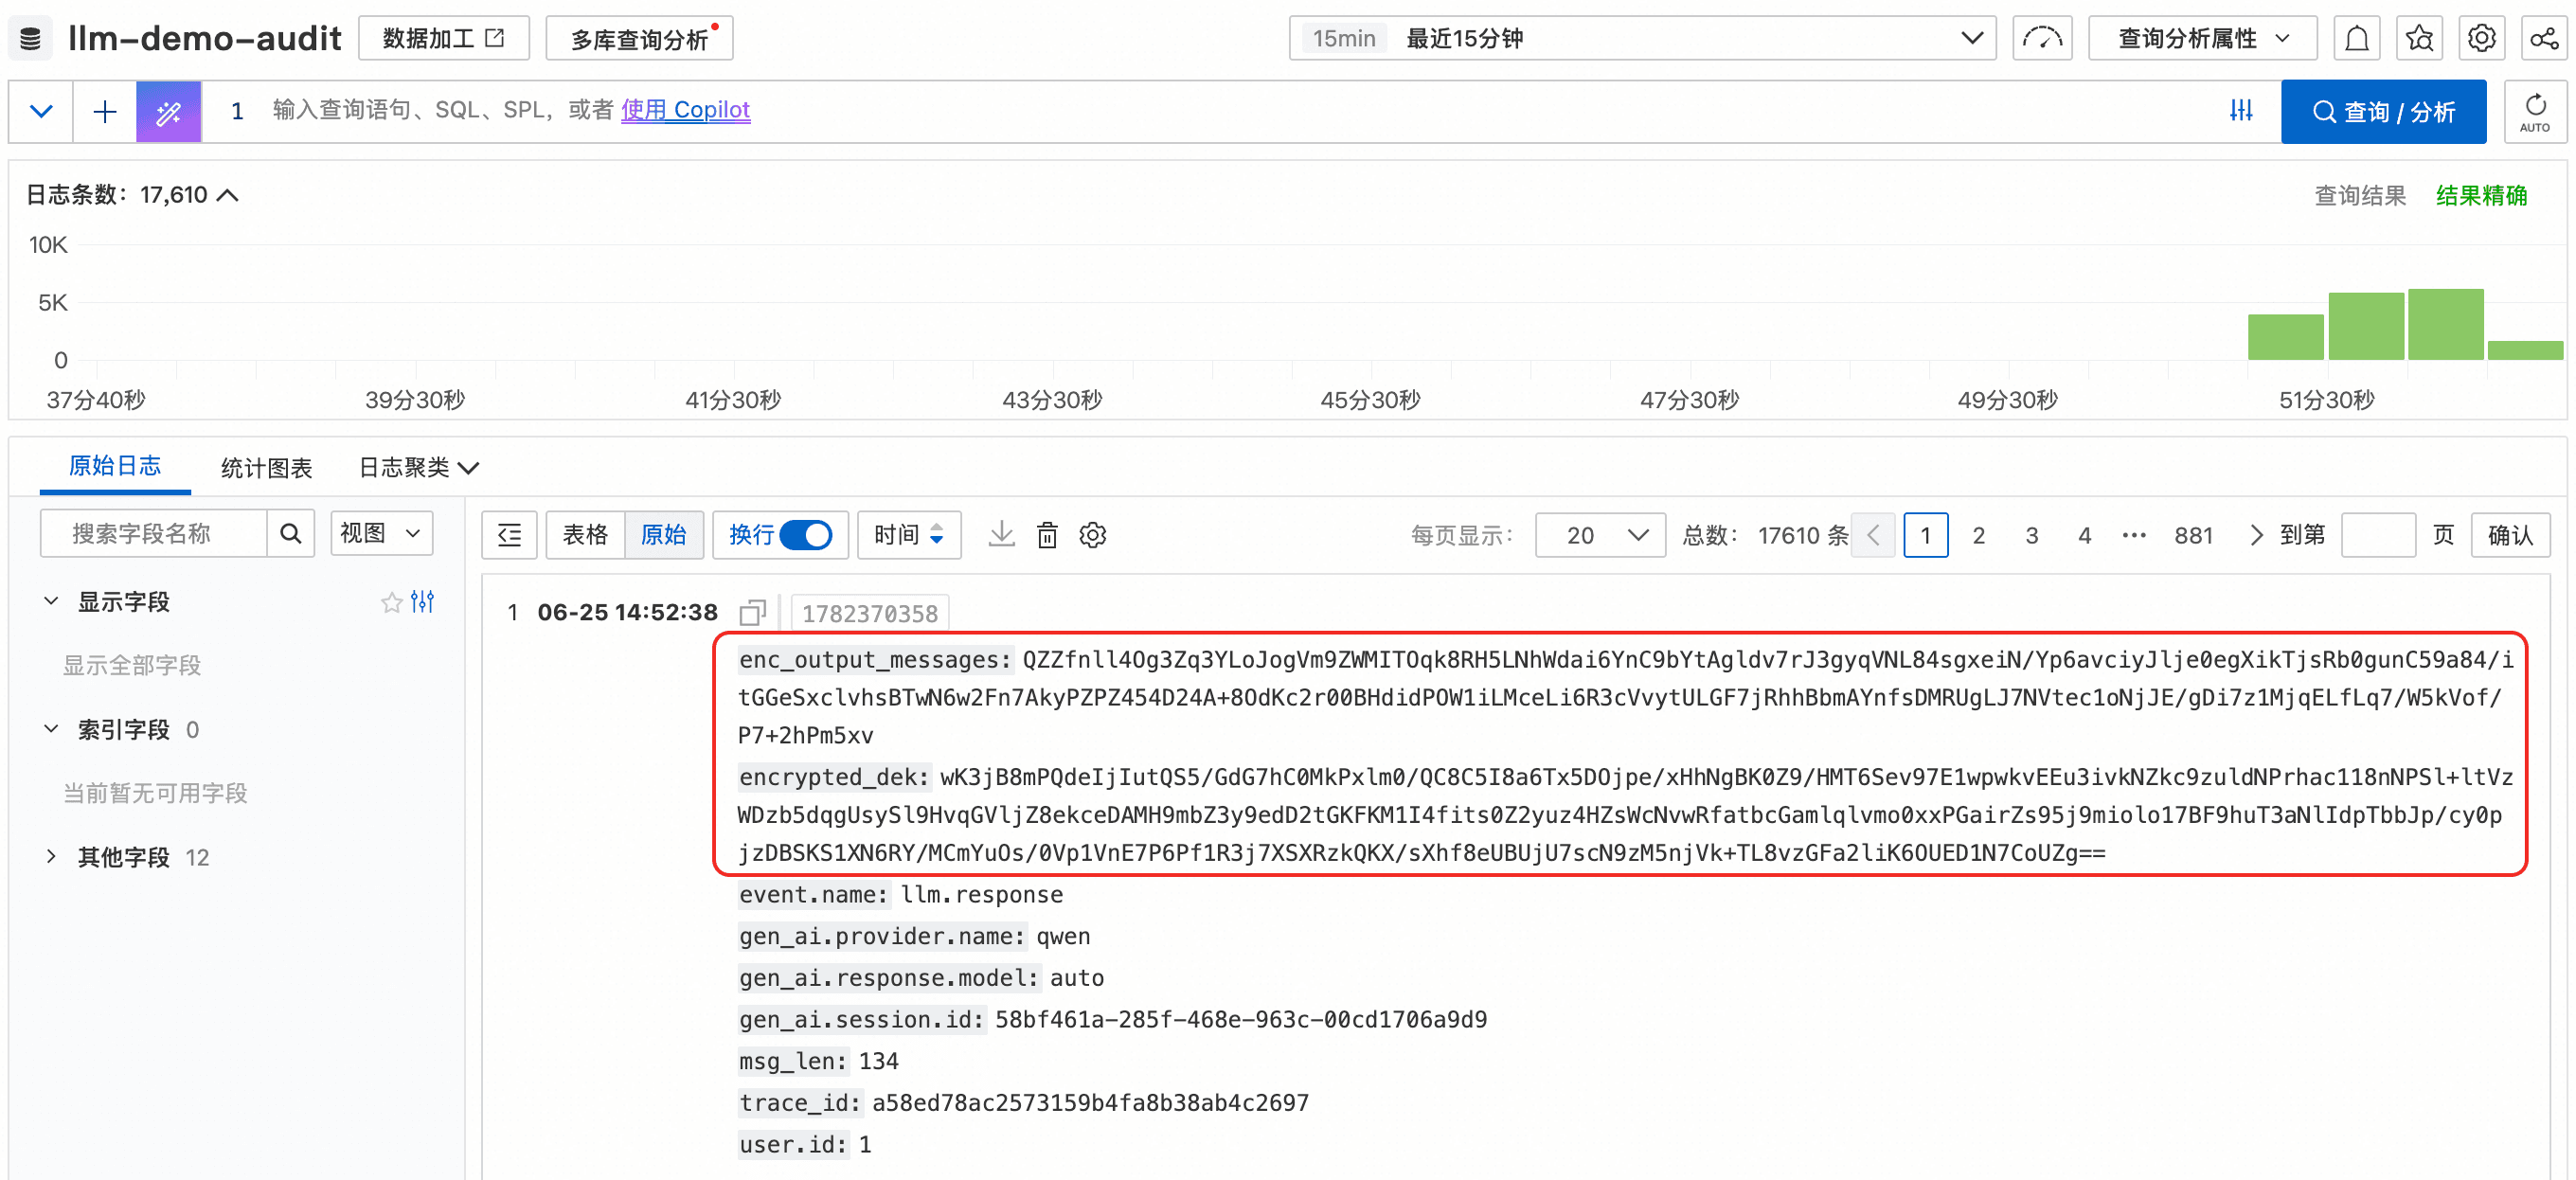Copy log entry with the copy icon
2576x1180 pixels.
tap(752, 612)
